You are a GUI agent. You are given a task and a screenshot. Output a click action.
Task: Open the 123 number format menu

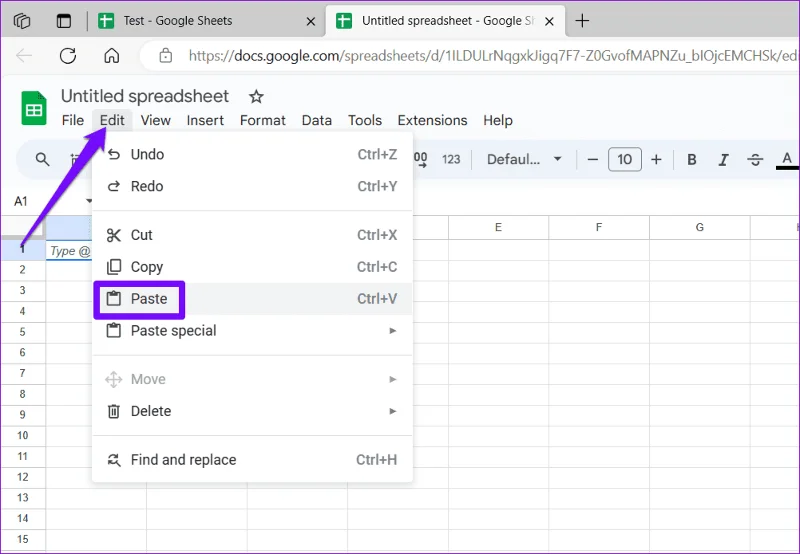coord(451,160)
